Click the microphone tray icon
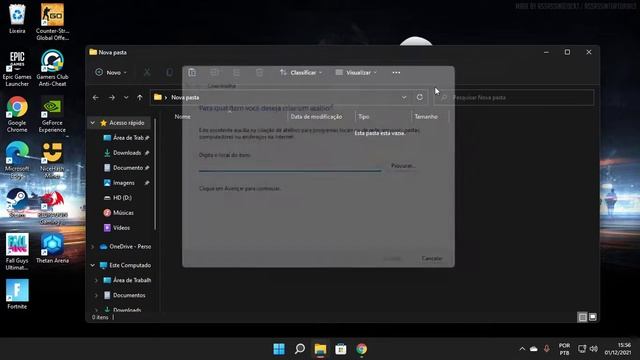Viewport: 640px width, 360px height. click(546, 349)
